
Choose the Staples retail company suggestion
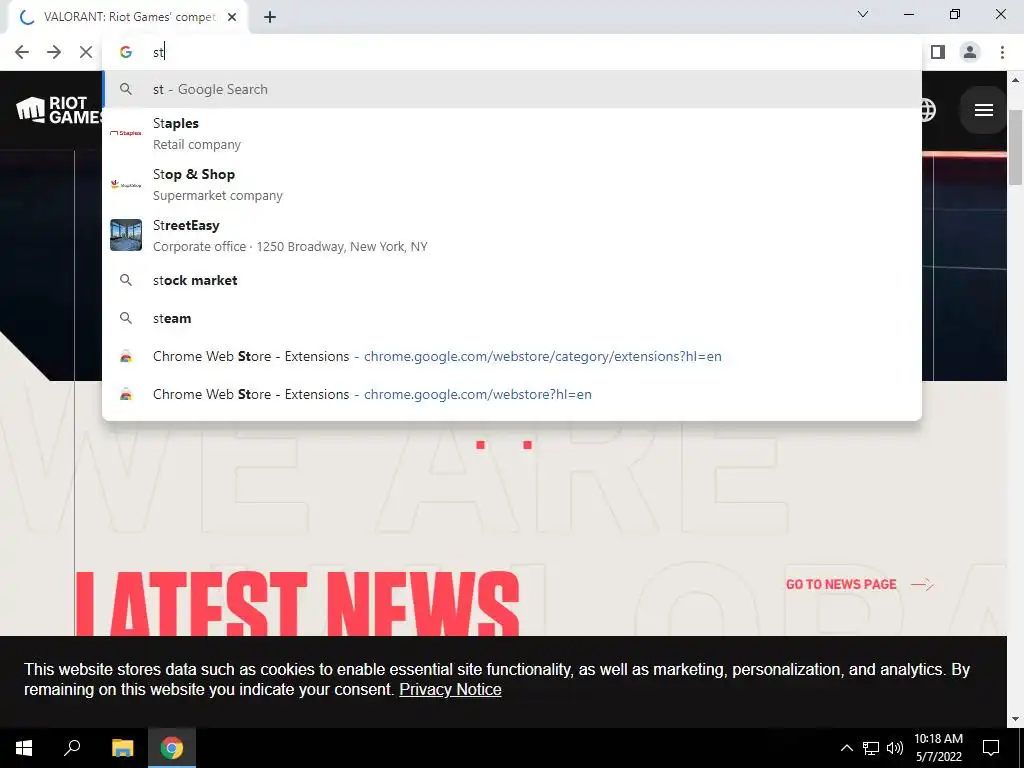tap(512, 133)
